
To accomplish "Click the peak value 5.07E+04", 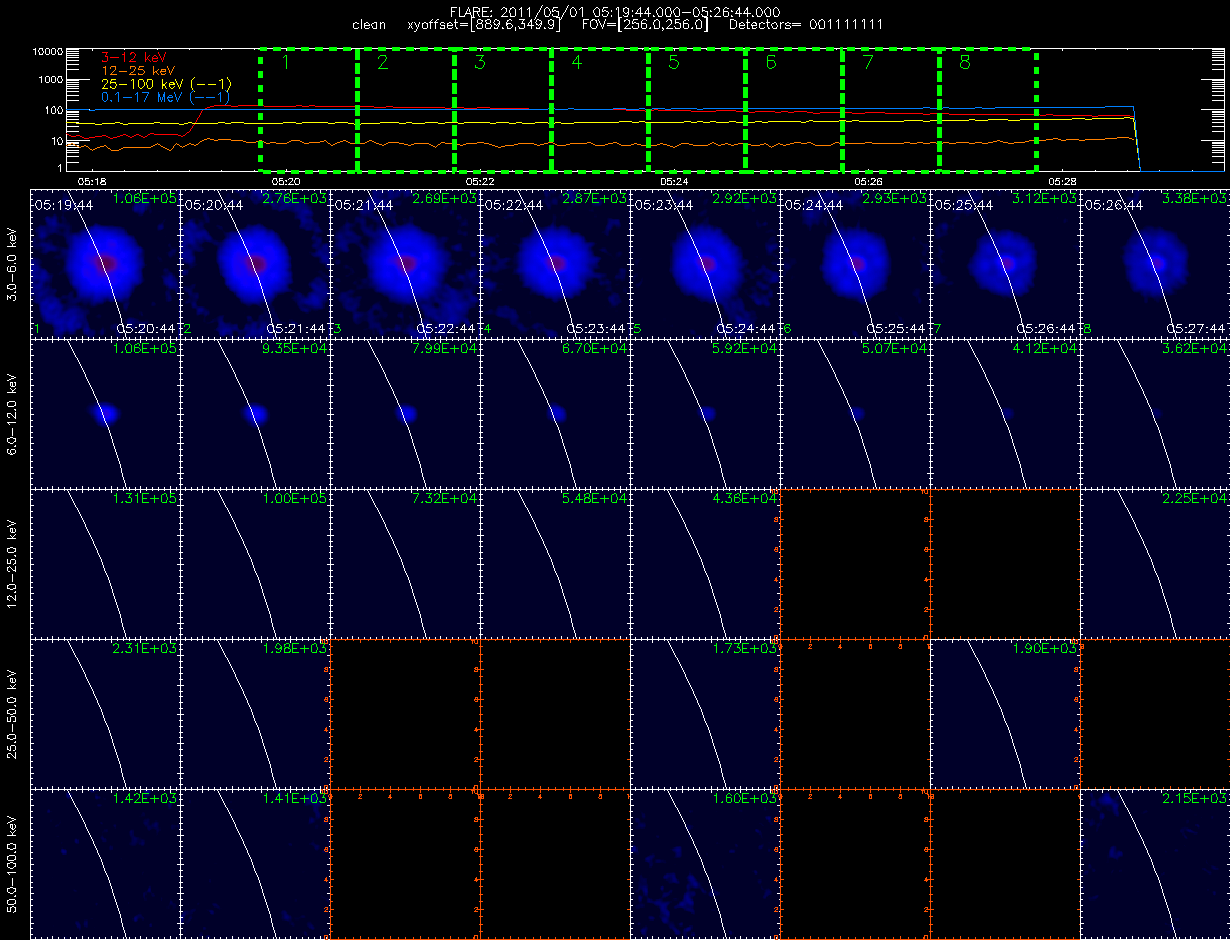I will (x=895, y=349).
